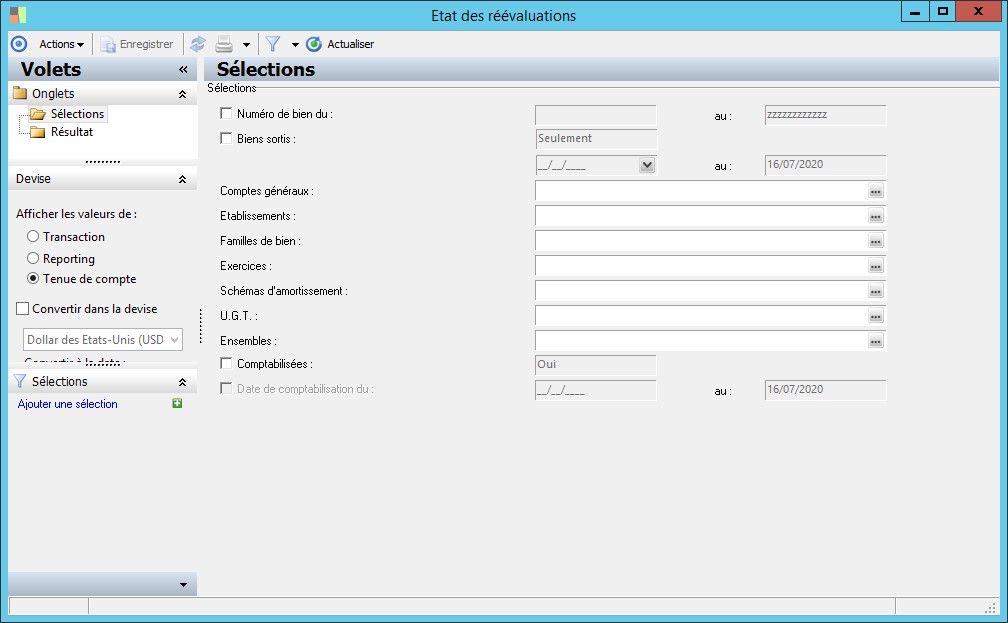Click the Enregistrer toolbar button
Screen dimensions: 1008x623
(137, 44)
